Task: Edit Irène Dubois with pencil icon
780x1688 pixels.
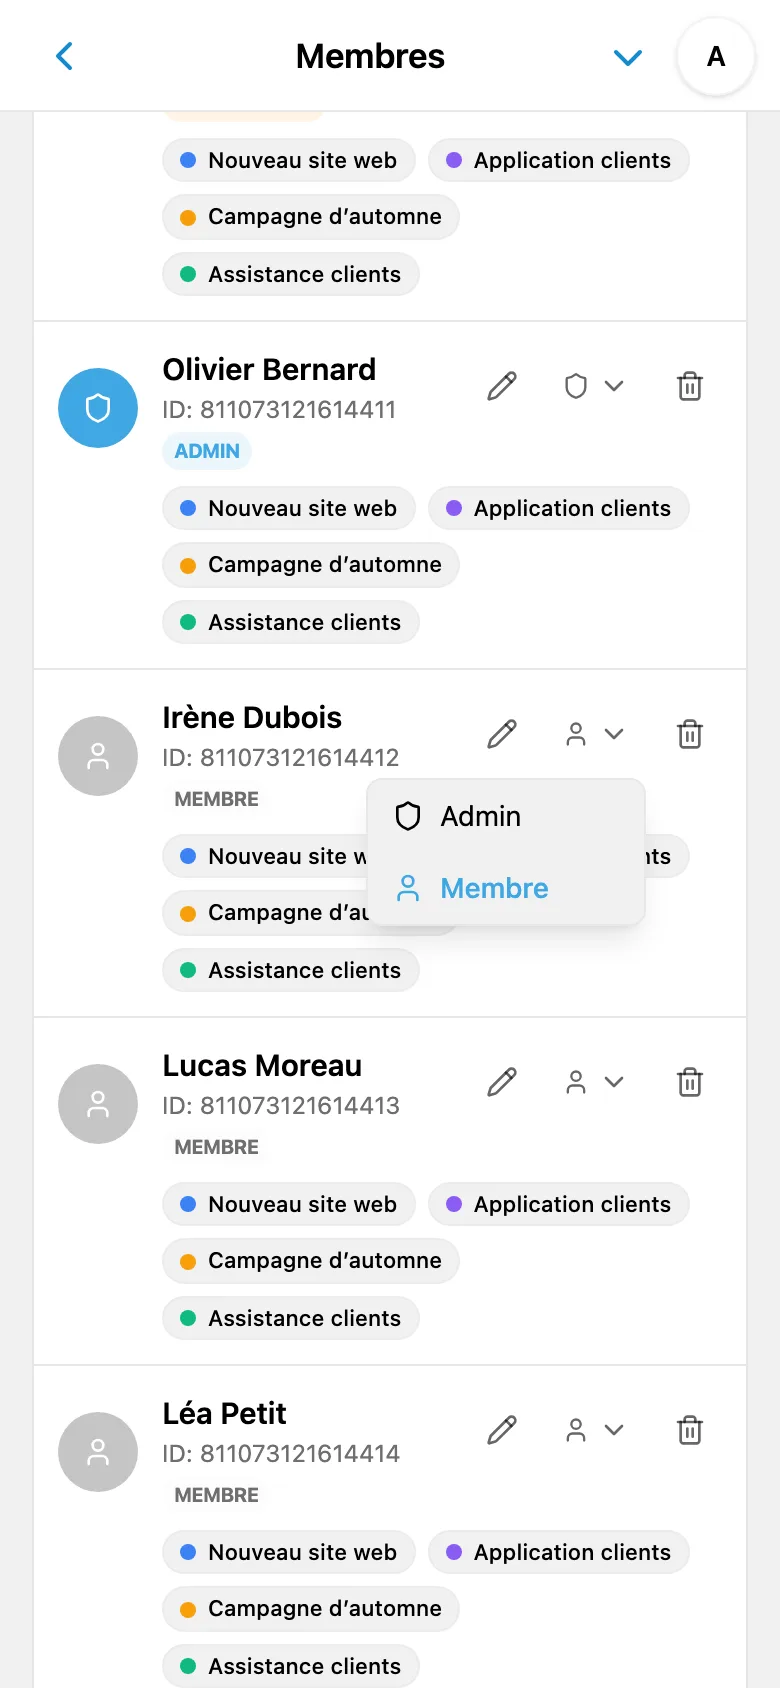Action: tap(502, 734)
